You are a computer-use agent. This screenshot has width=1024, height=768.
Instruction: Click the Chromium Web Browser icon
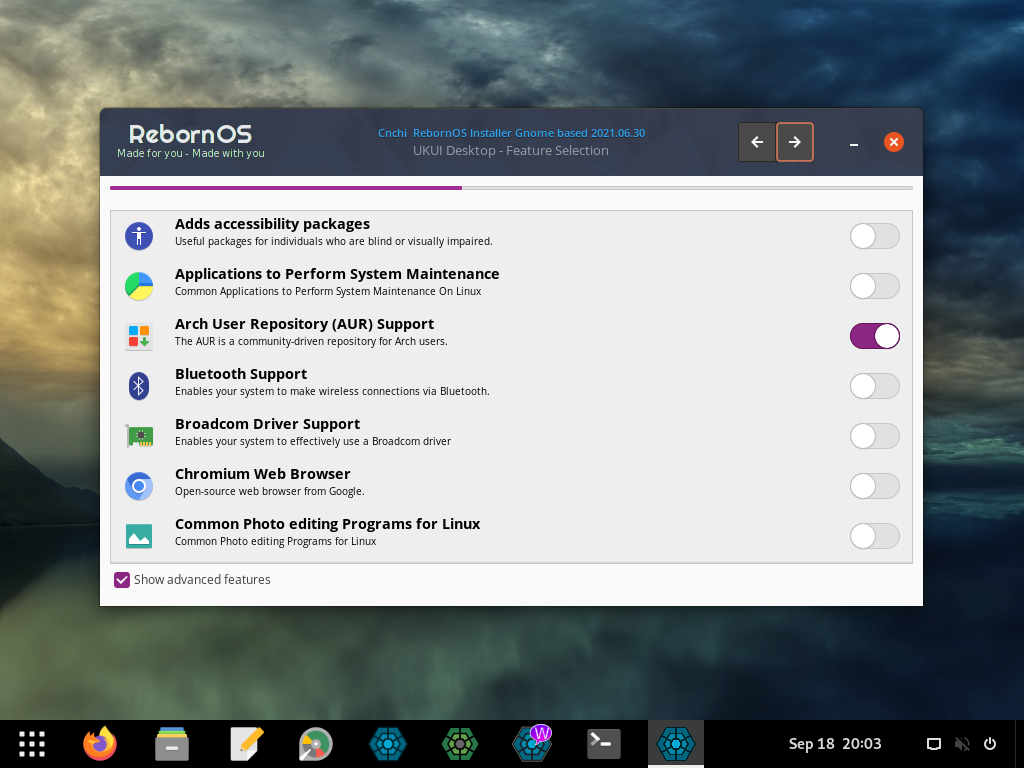[139, 487]
